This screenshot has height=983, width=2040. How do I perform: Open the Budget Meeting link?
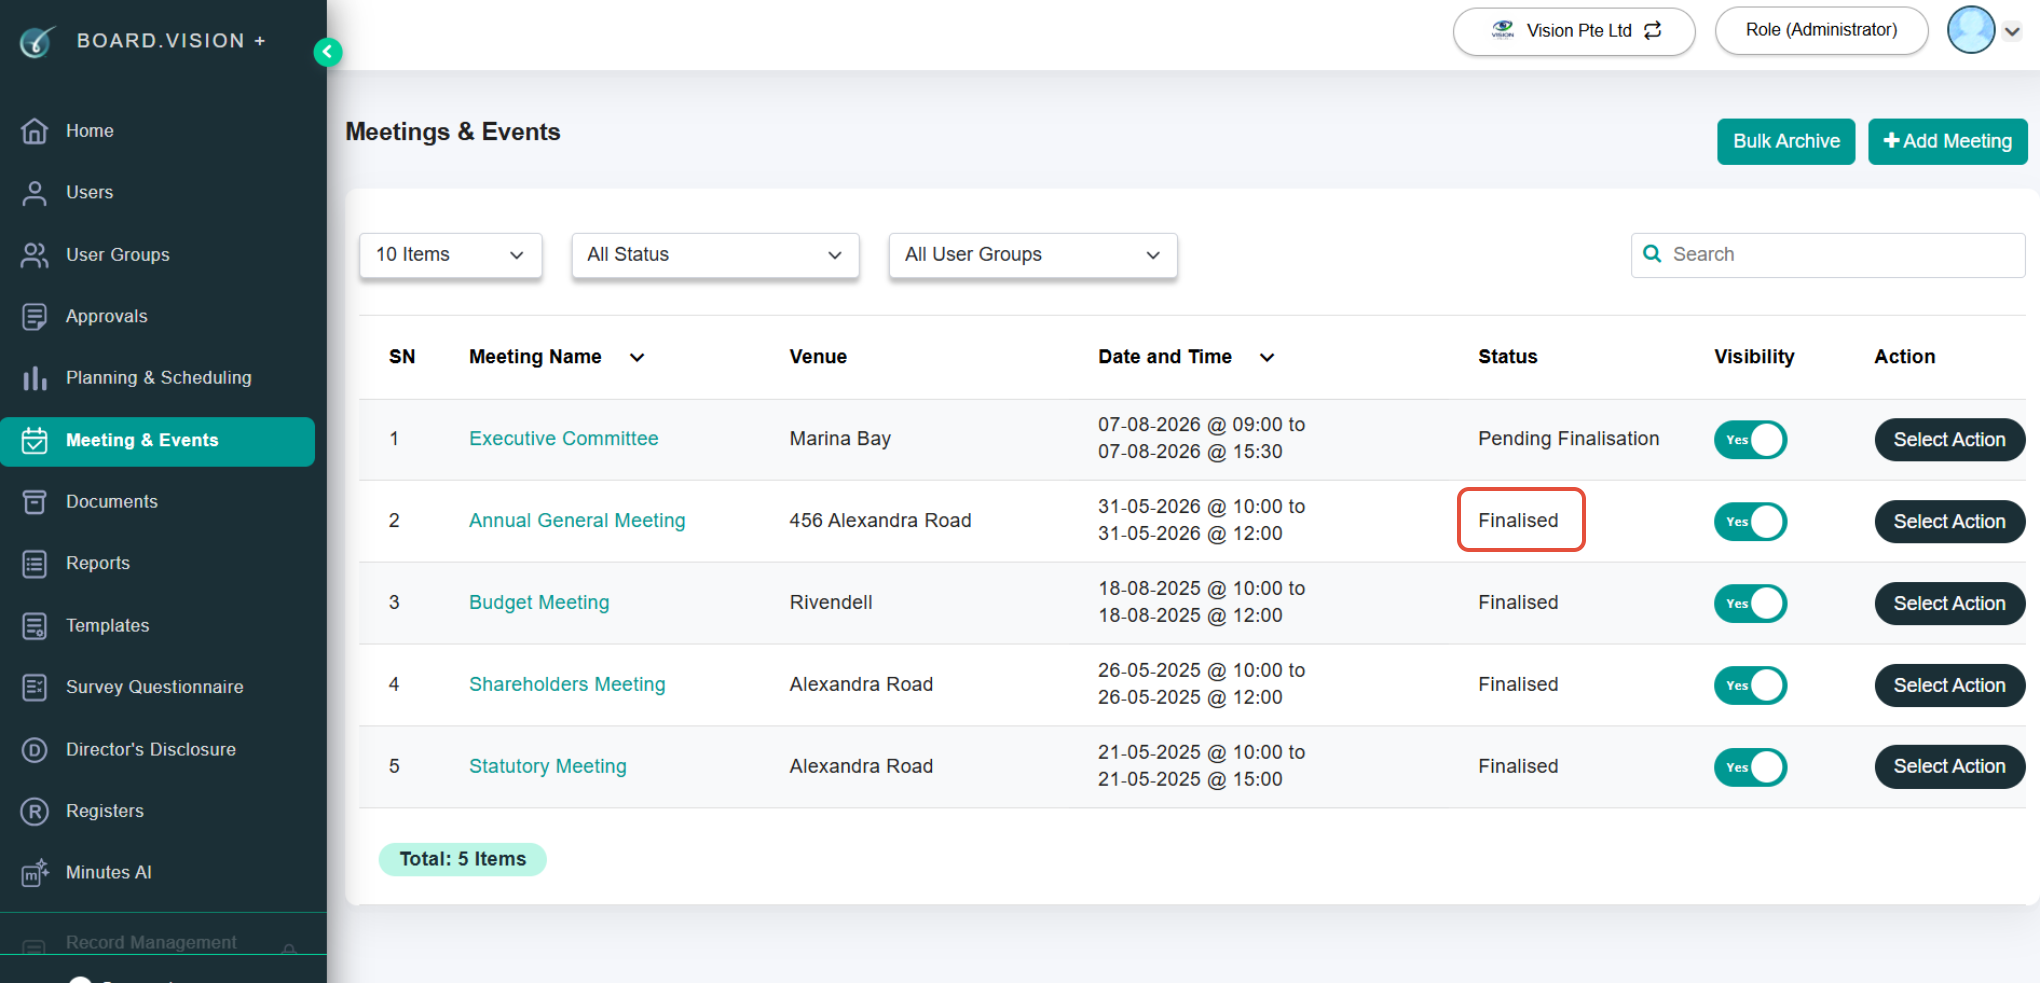[x=539, y=603]
